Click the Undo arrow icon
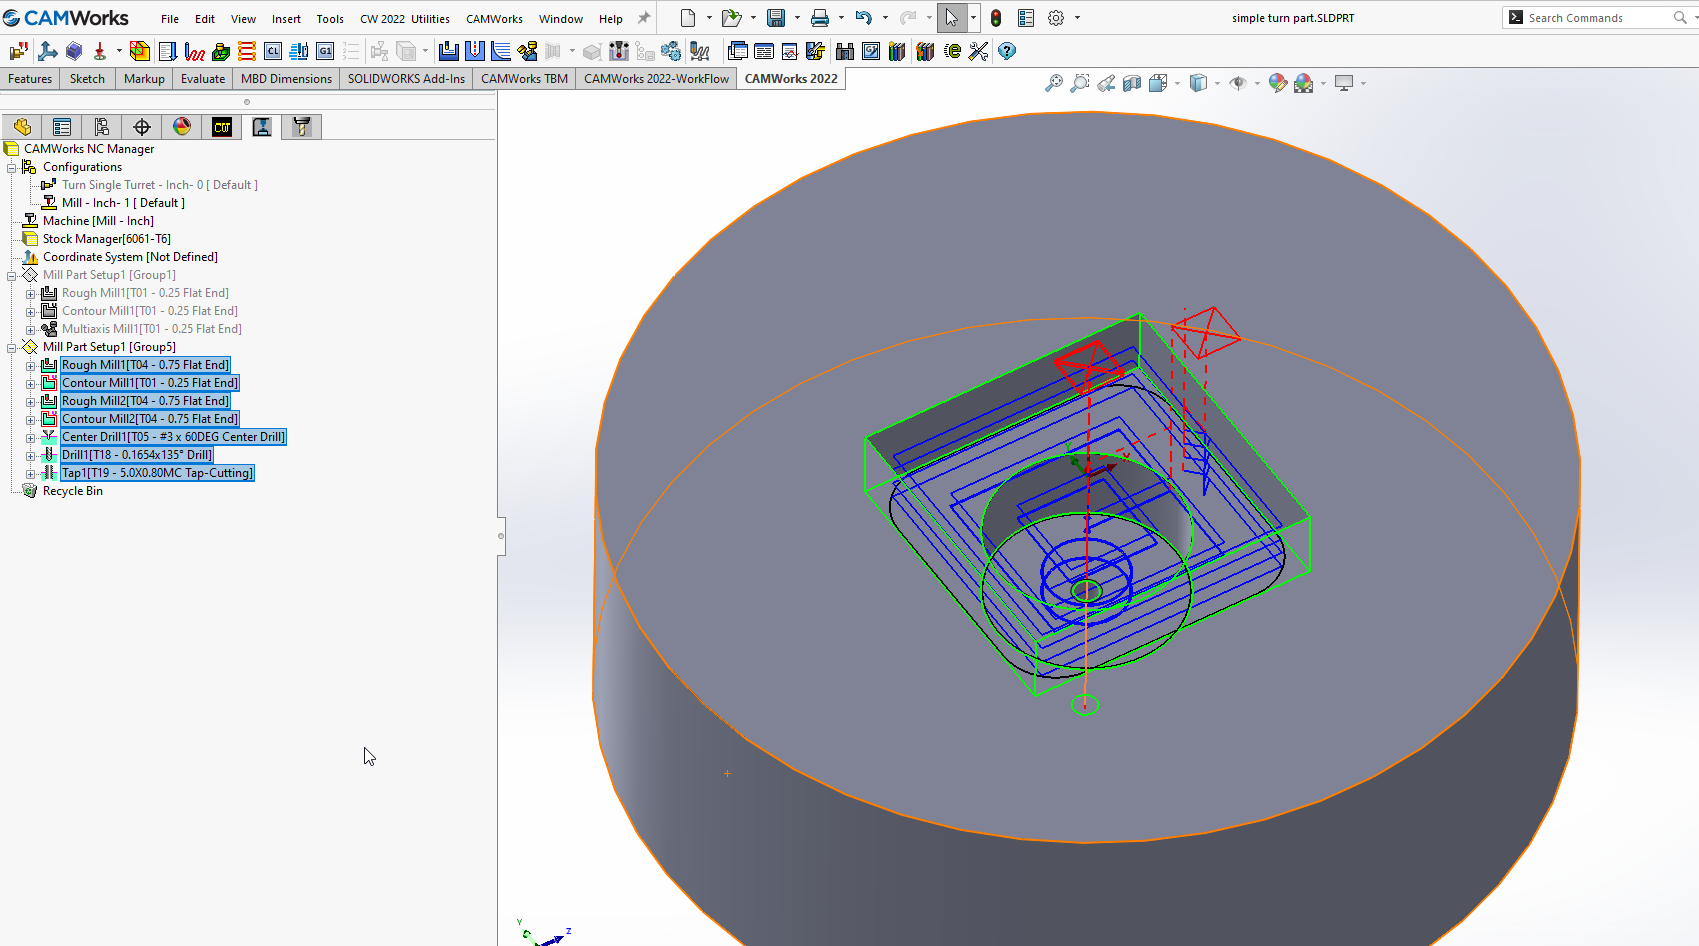1699x946 pixels. click(x=864, y=18)
